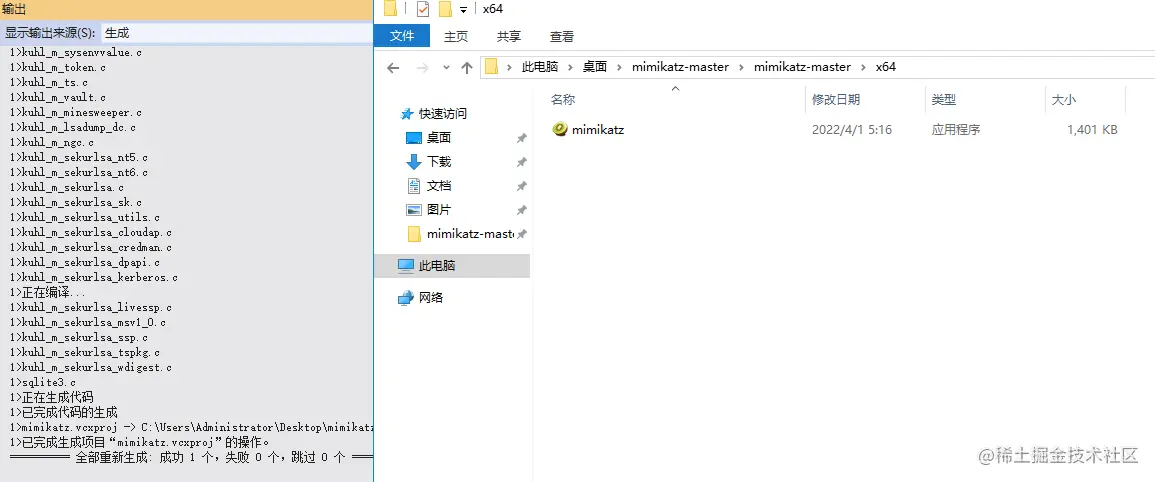
Task: Open mimikatz-master pinned folder in sidebar
Action: pos(470,234)
